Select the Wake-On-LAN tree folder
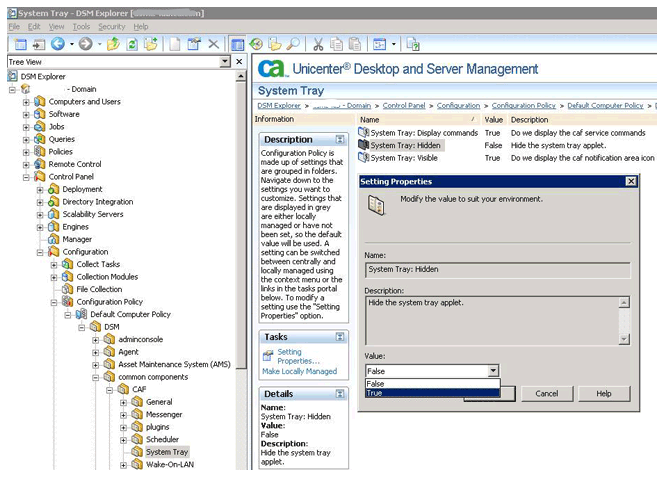The width and height of the screenshot is (660, 484). coord(169,465)
